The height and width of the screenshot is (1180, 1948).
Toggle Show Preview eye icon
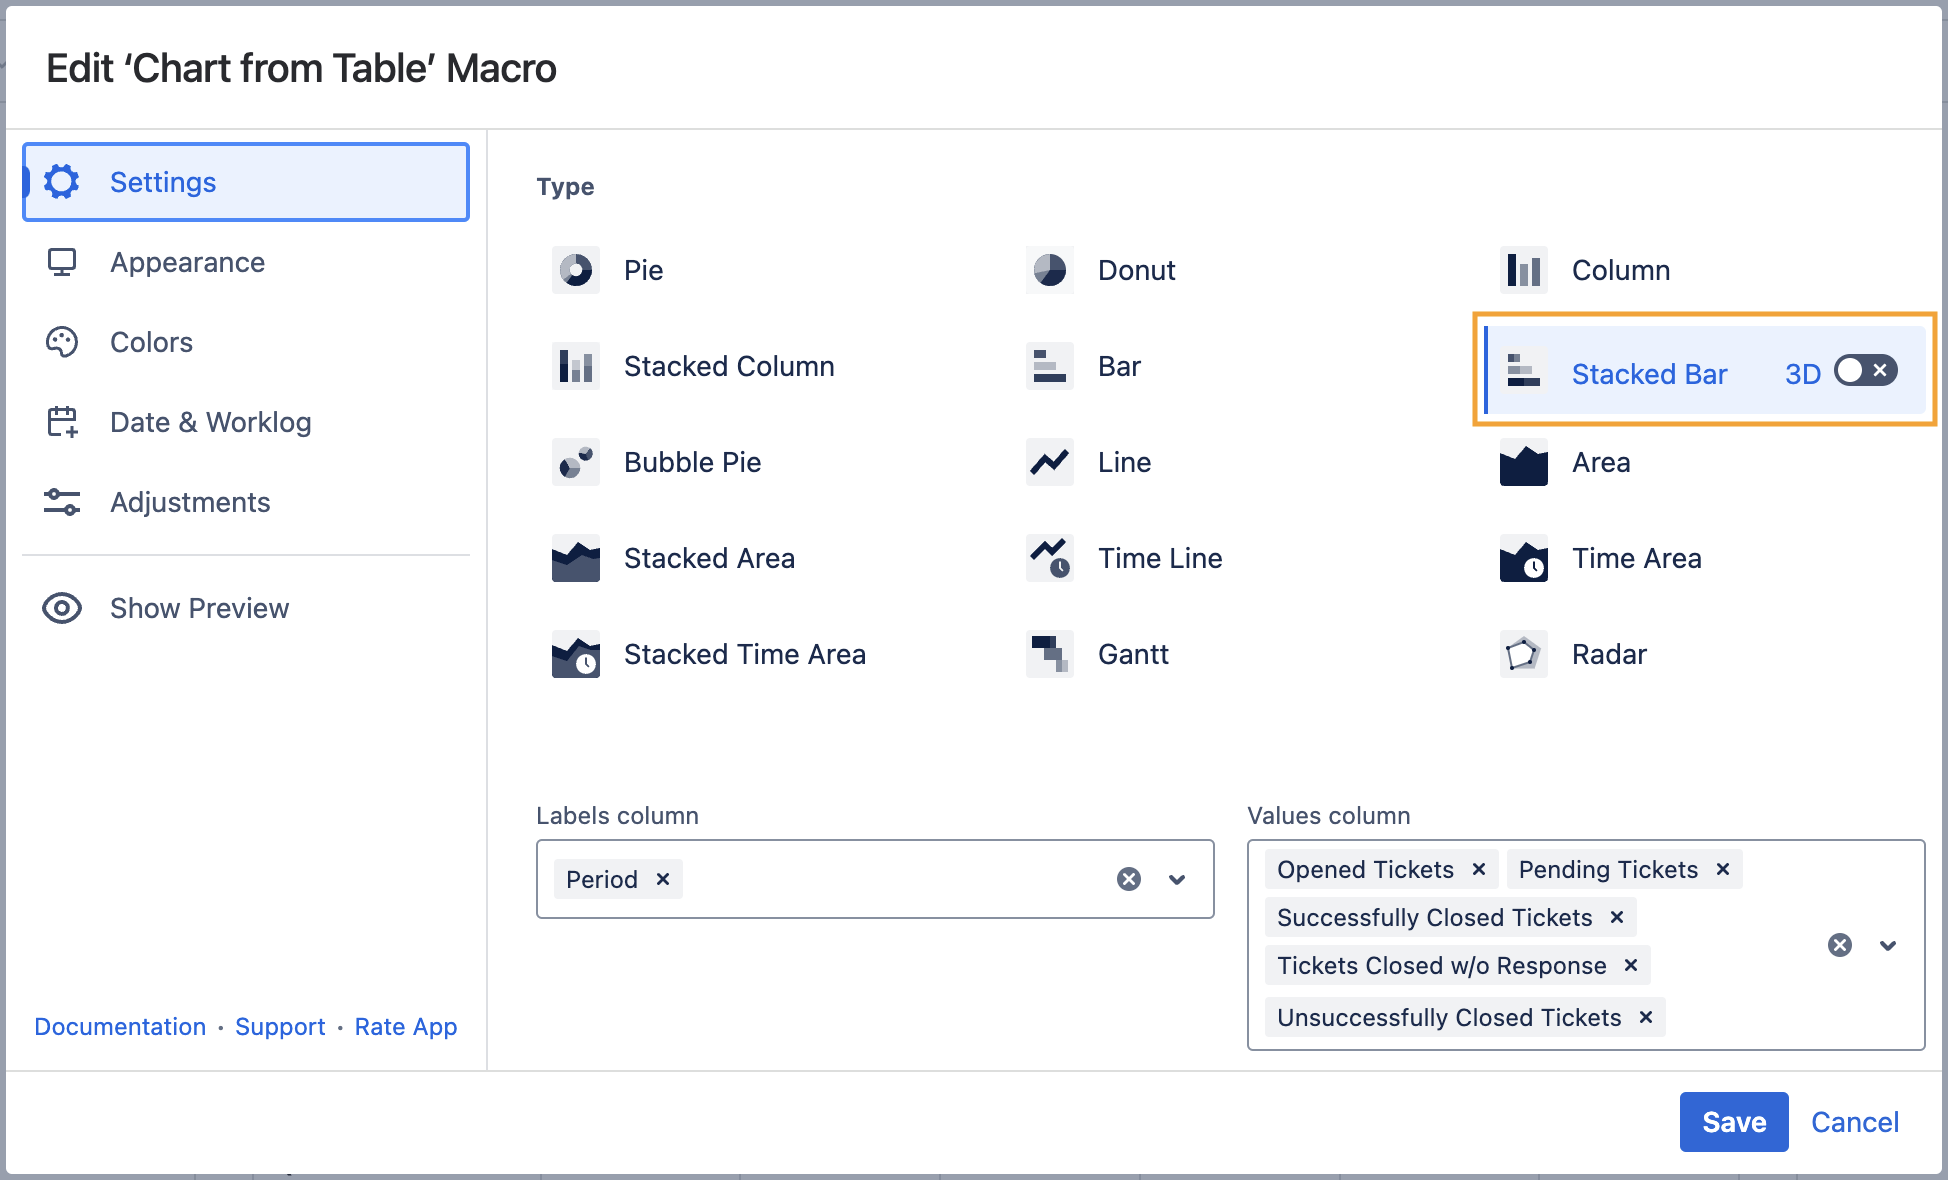[x=62, y=608]
